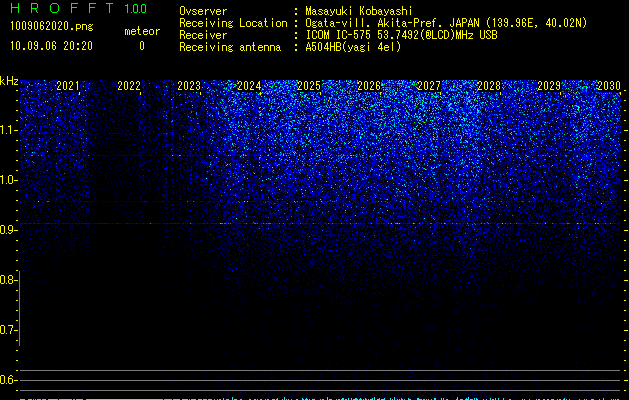Click the 2025 time marker

pos(309,86)
